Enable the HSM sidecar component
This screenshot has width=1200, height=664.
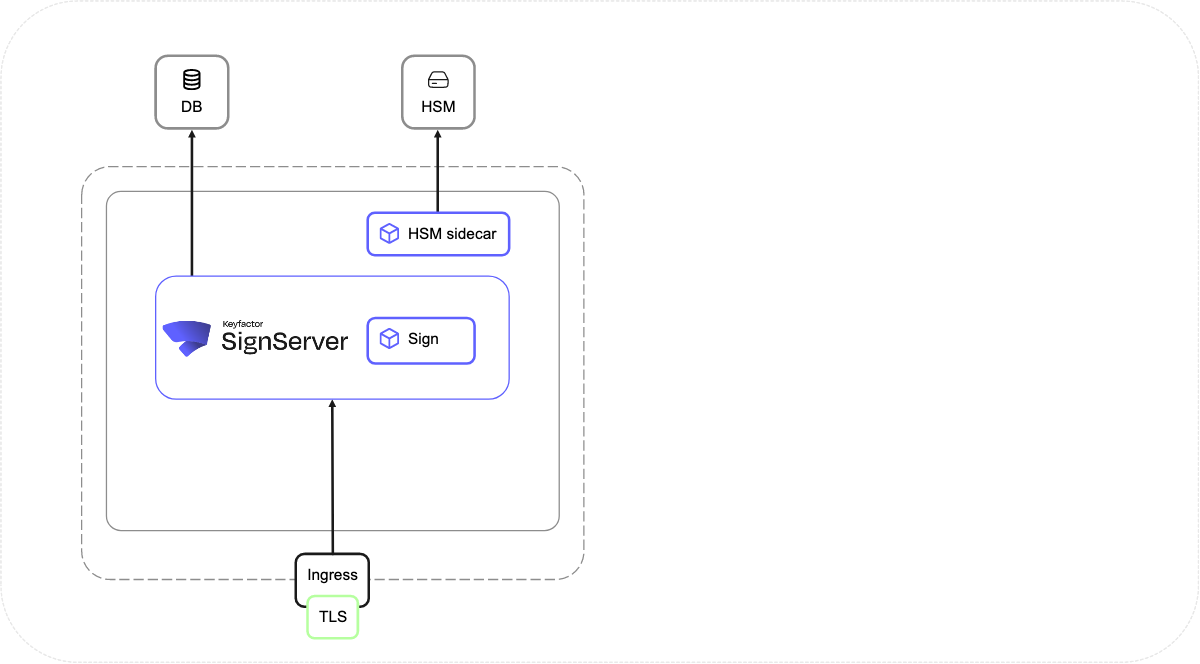coord(438,233)
